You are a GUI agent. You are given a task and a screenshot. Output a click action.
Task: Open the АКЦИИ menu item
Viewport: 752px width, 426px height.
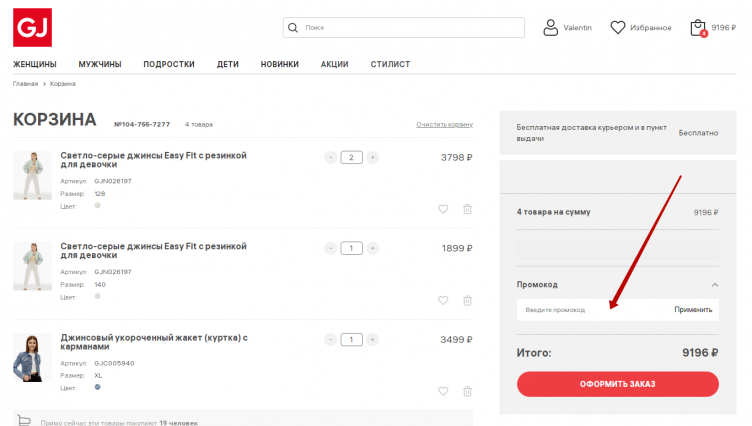coord(334,64)
